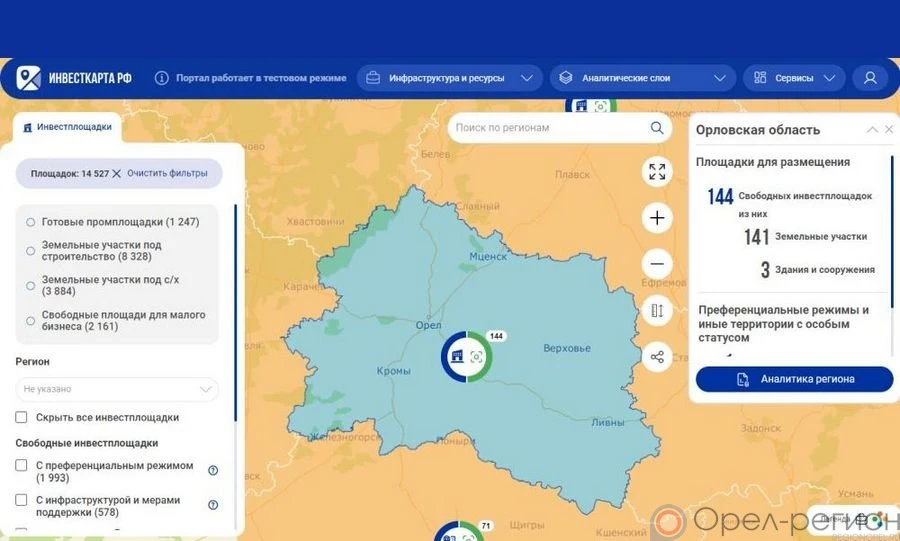This screenshot has width=900, height=541.
Task: Open the Сервисы menu
Action: click(x=794, y=78)
